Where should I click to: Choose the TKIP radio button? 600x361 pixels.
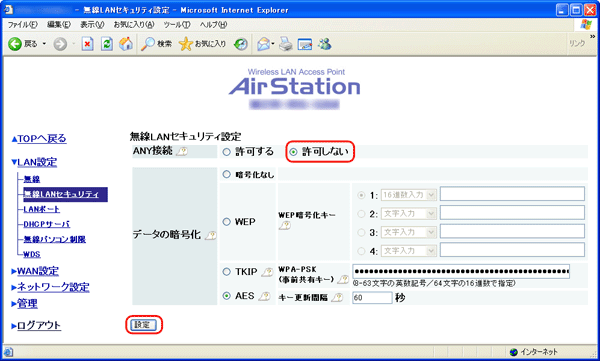click(227, 272)
